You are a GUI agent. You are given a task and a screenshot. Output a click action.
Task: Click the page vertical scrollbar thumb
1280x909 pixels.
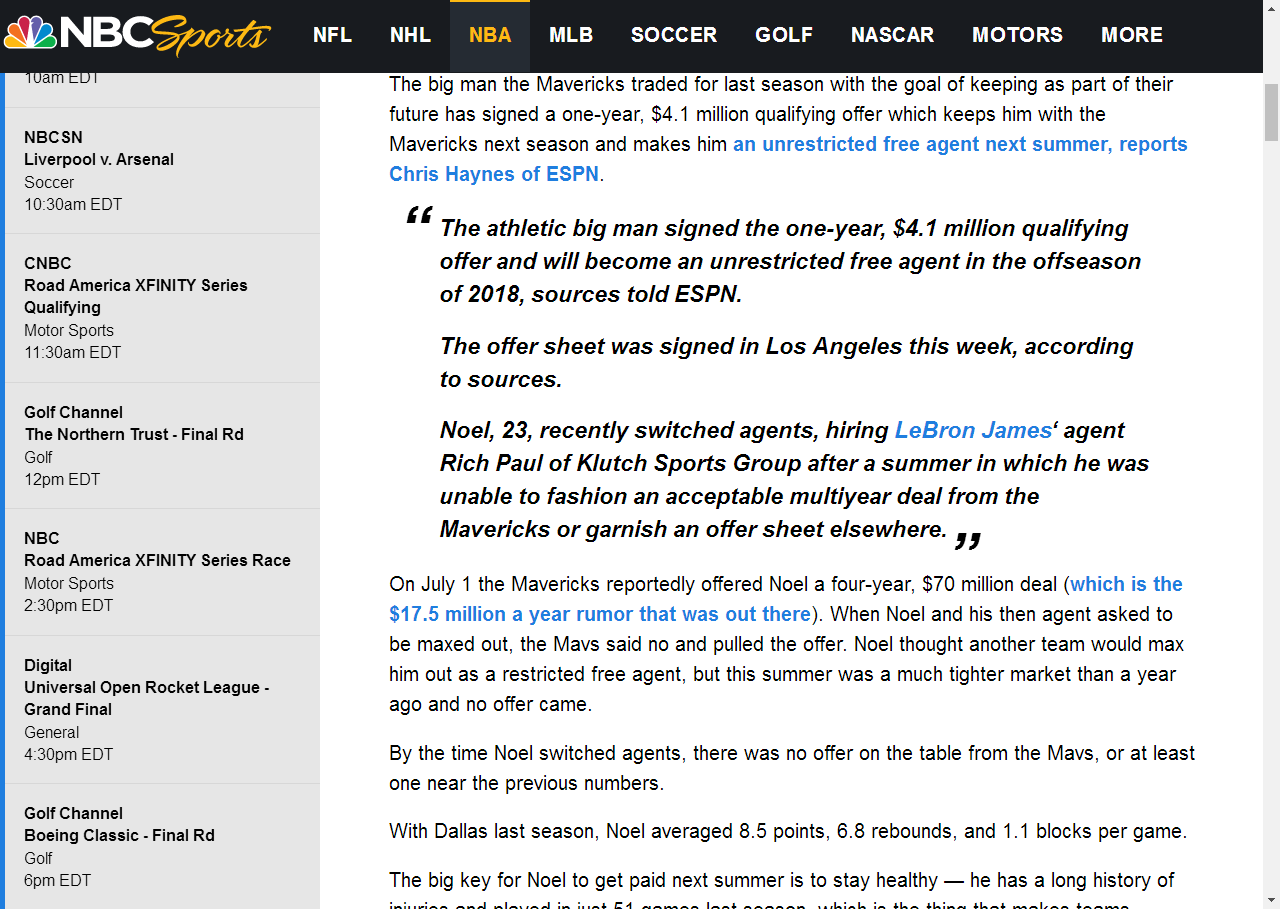[1271, 113]
